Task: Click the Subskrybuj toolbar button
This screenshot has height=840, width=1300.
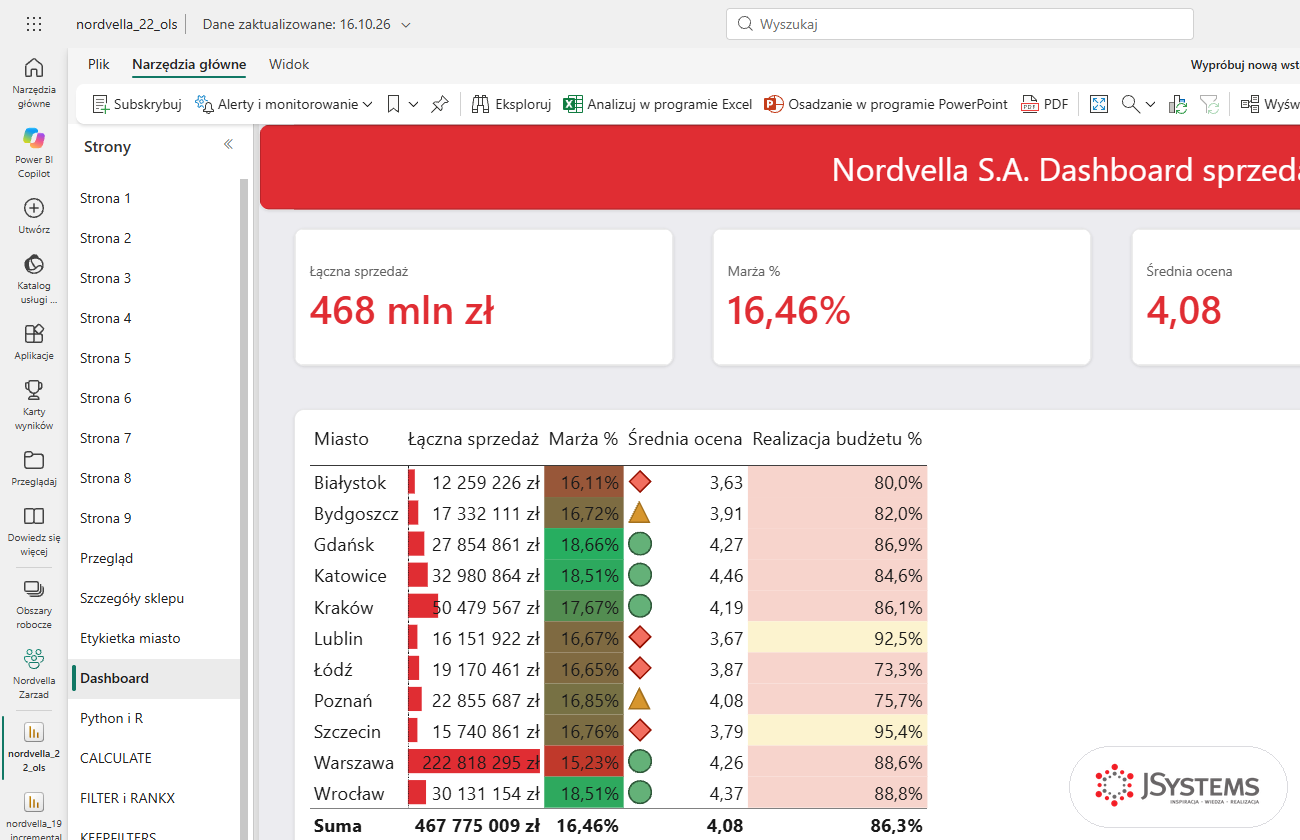Action: click(x=137, y=104)
